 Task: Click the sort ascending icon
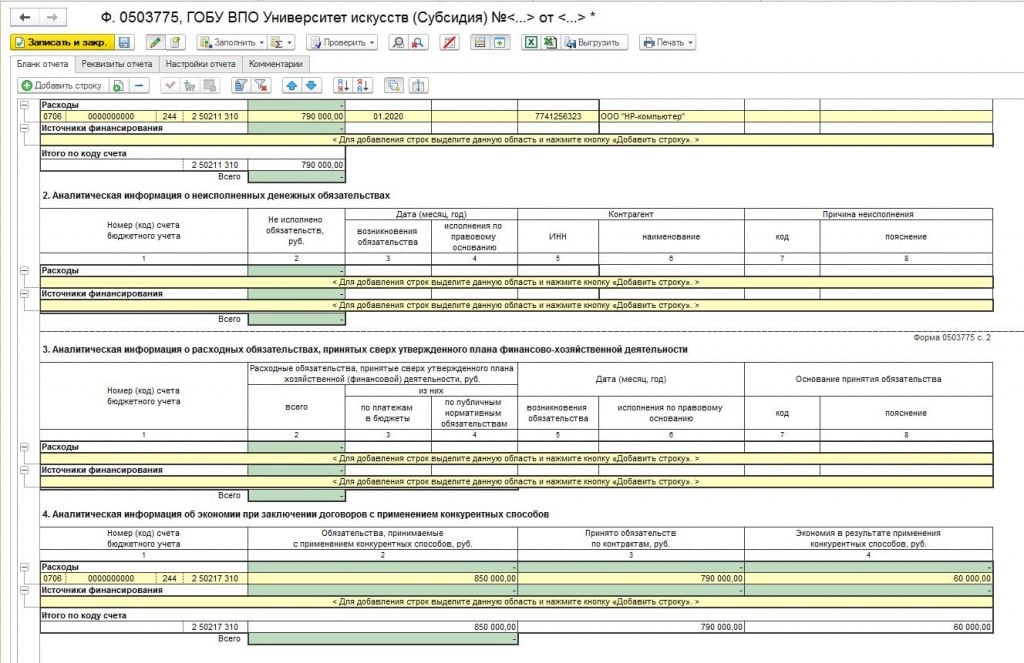coord(342,86)
